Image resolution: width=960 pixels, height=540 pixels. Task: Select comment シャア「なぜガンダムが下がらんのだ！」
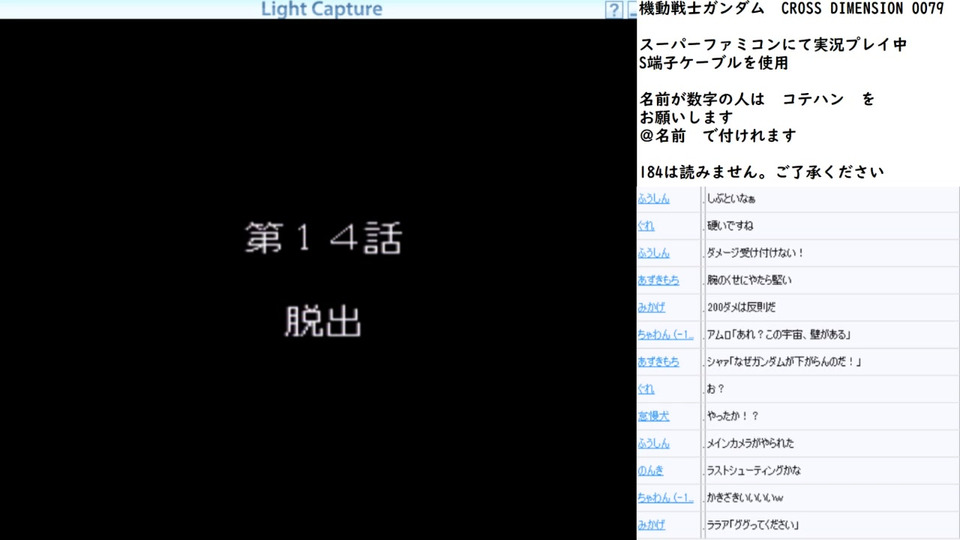(x=784, y=362)
